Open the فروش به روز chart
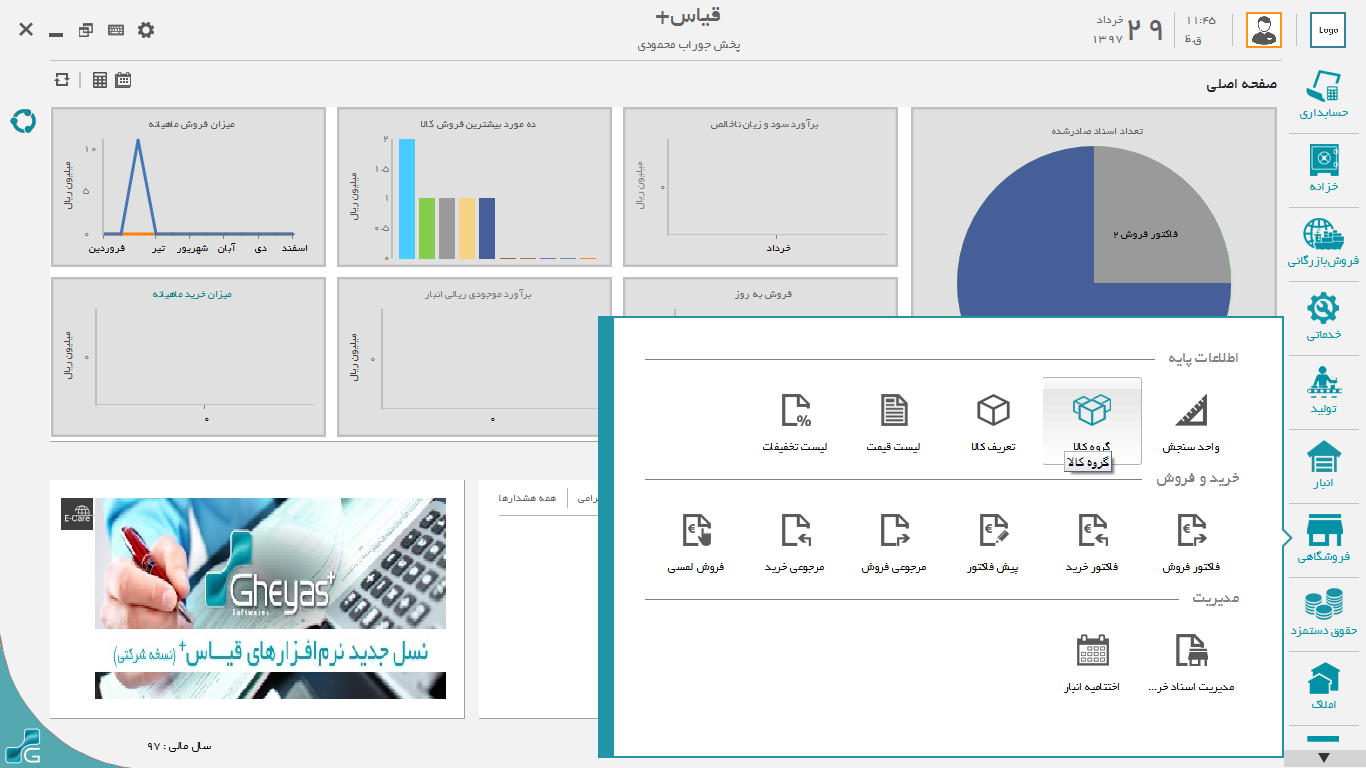Image resolution: width=1366 pixels, height=768 pixels. pyautogui.click(x=761, y=297)
